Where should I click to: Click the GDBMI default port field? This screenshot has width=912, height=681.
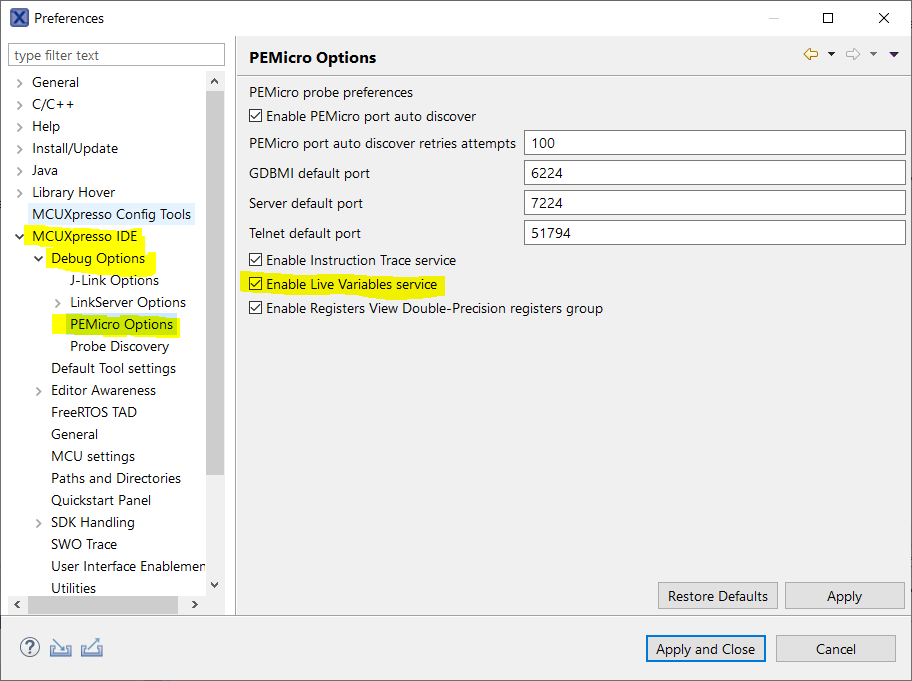pyautogui.click(x=714, y=173)
